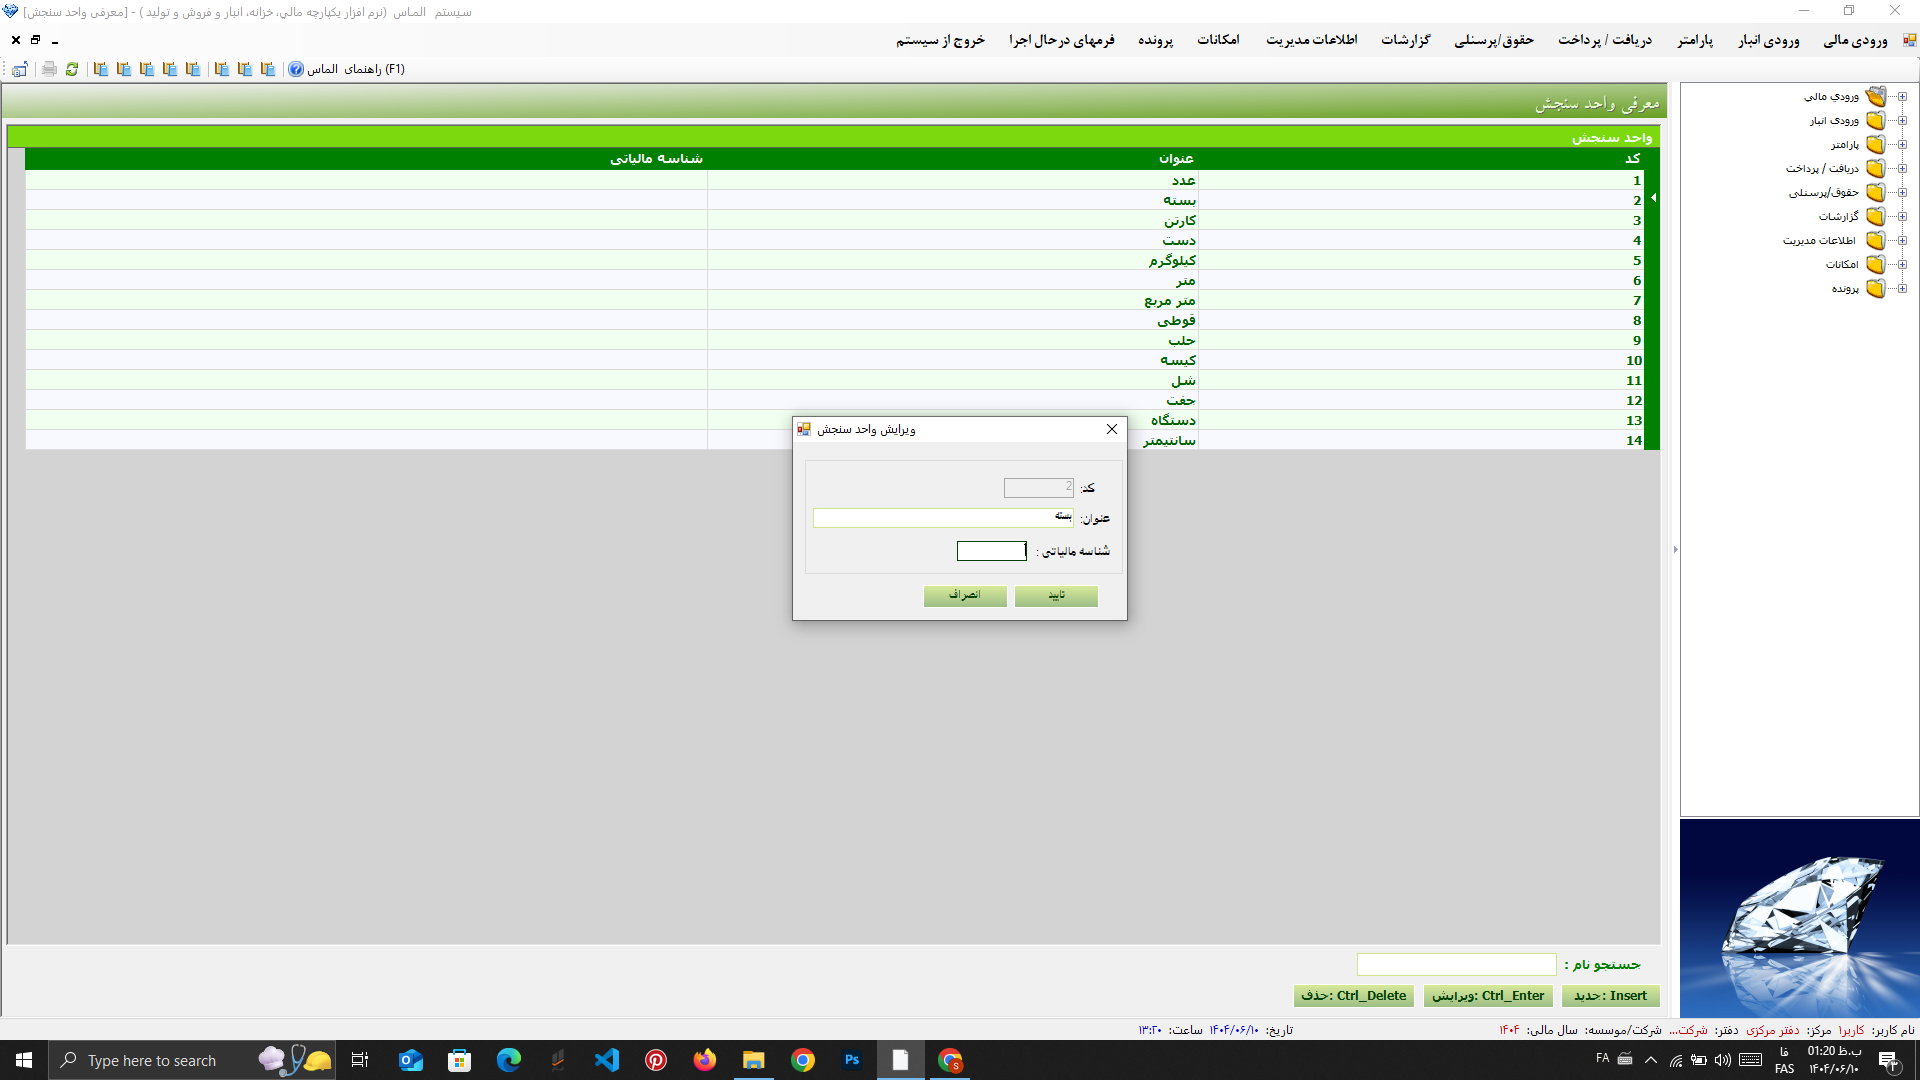Open the دریافت / پرداخت menu
1920x1080 pixels.
(1604, 40)
